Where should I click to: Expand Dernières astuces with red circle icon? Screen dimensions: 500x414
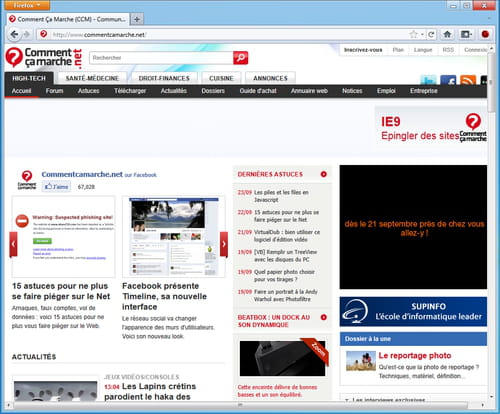pos(323,174)
